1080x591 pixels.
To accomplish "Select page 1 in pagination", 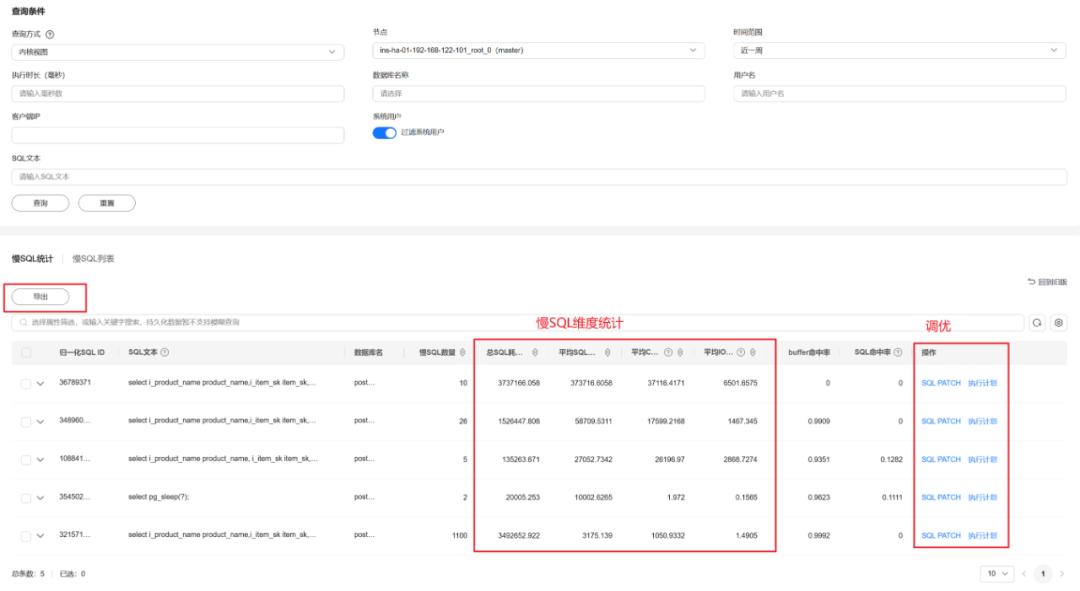I will (1043, 574).
